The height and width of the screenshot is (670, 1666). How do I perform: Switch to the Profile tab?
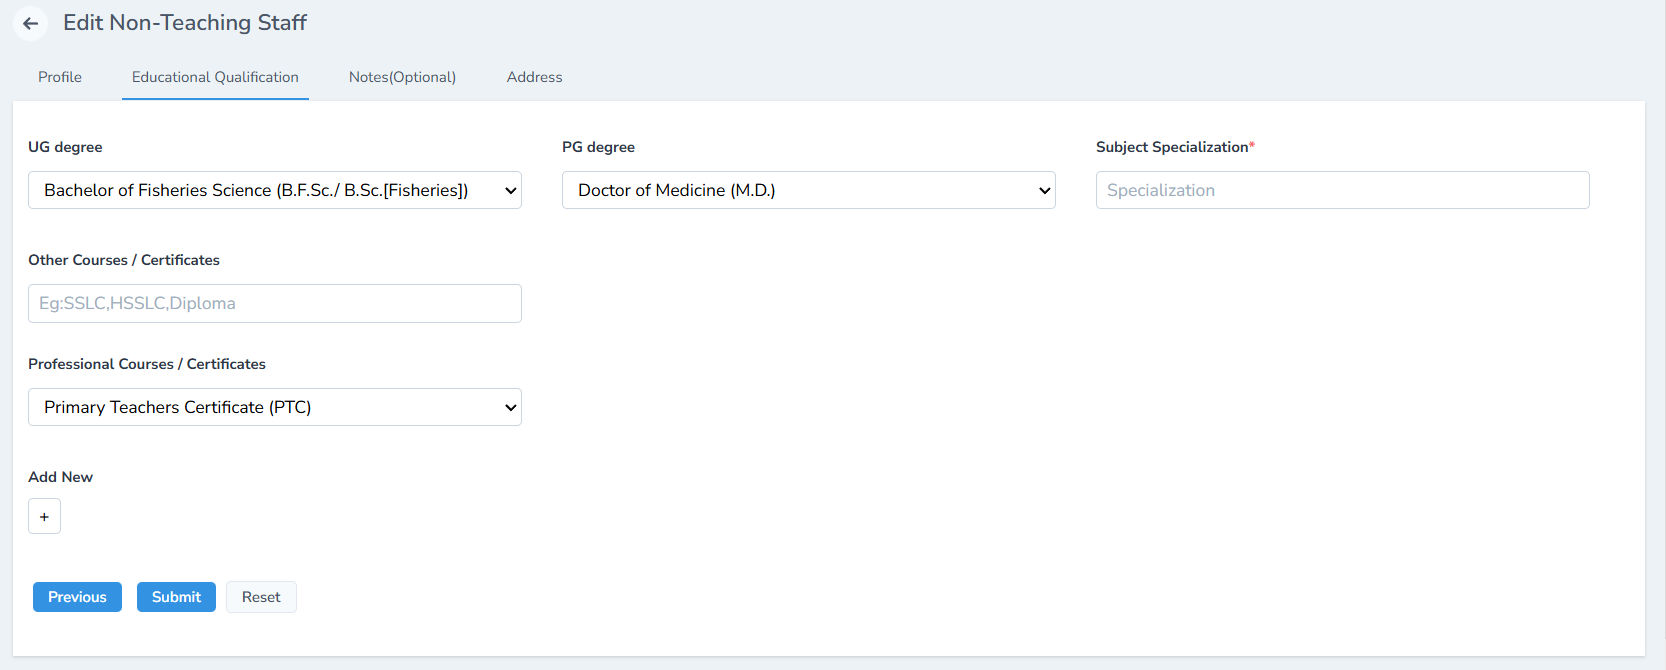coord(60,77)
